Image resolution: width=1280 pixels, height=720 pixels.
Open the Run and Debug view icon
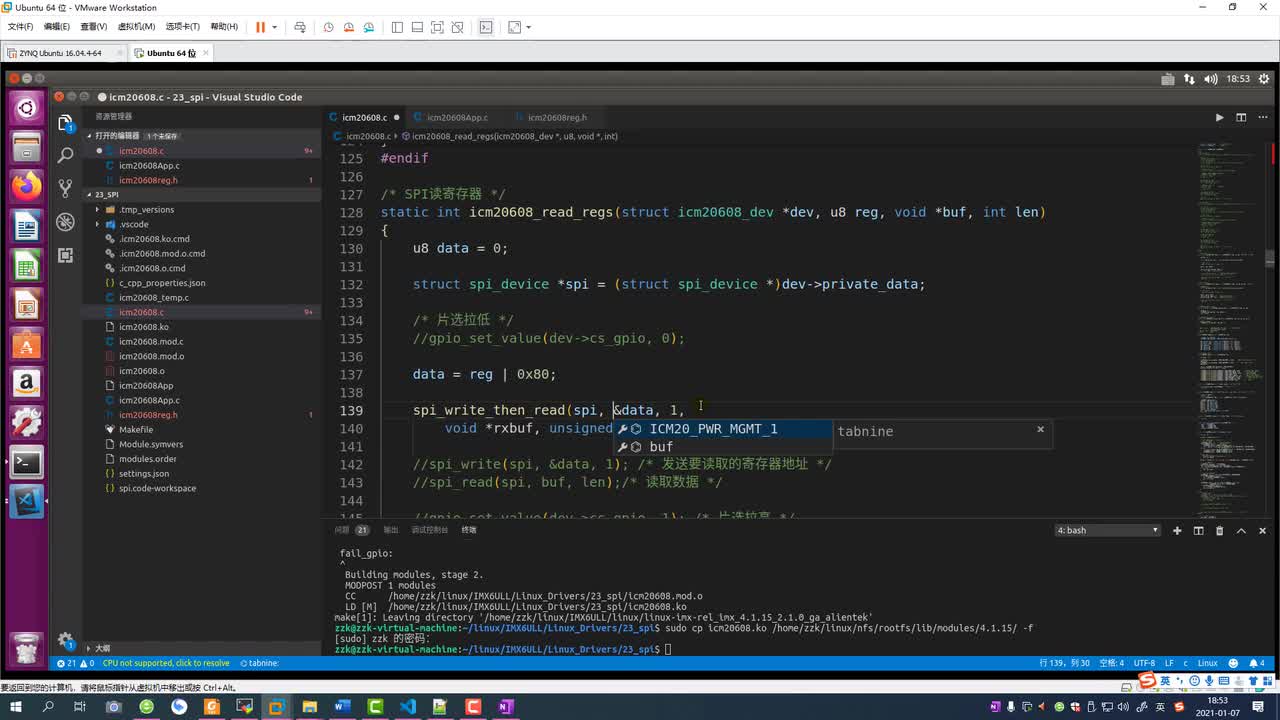66,221
